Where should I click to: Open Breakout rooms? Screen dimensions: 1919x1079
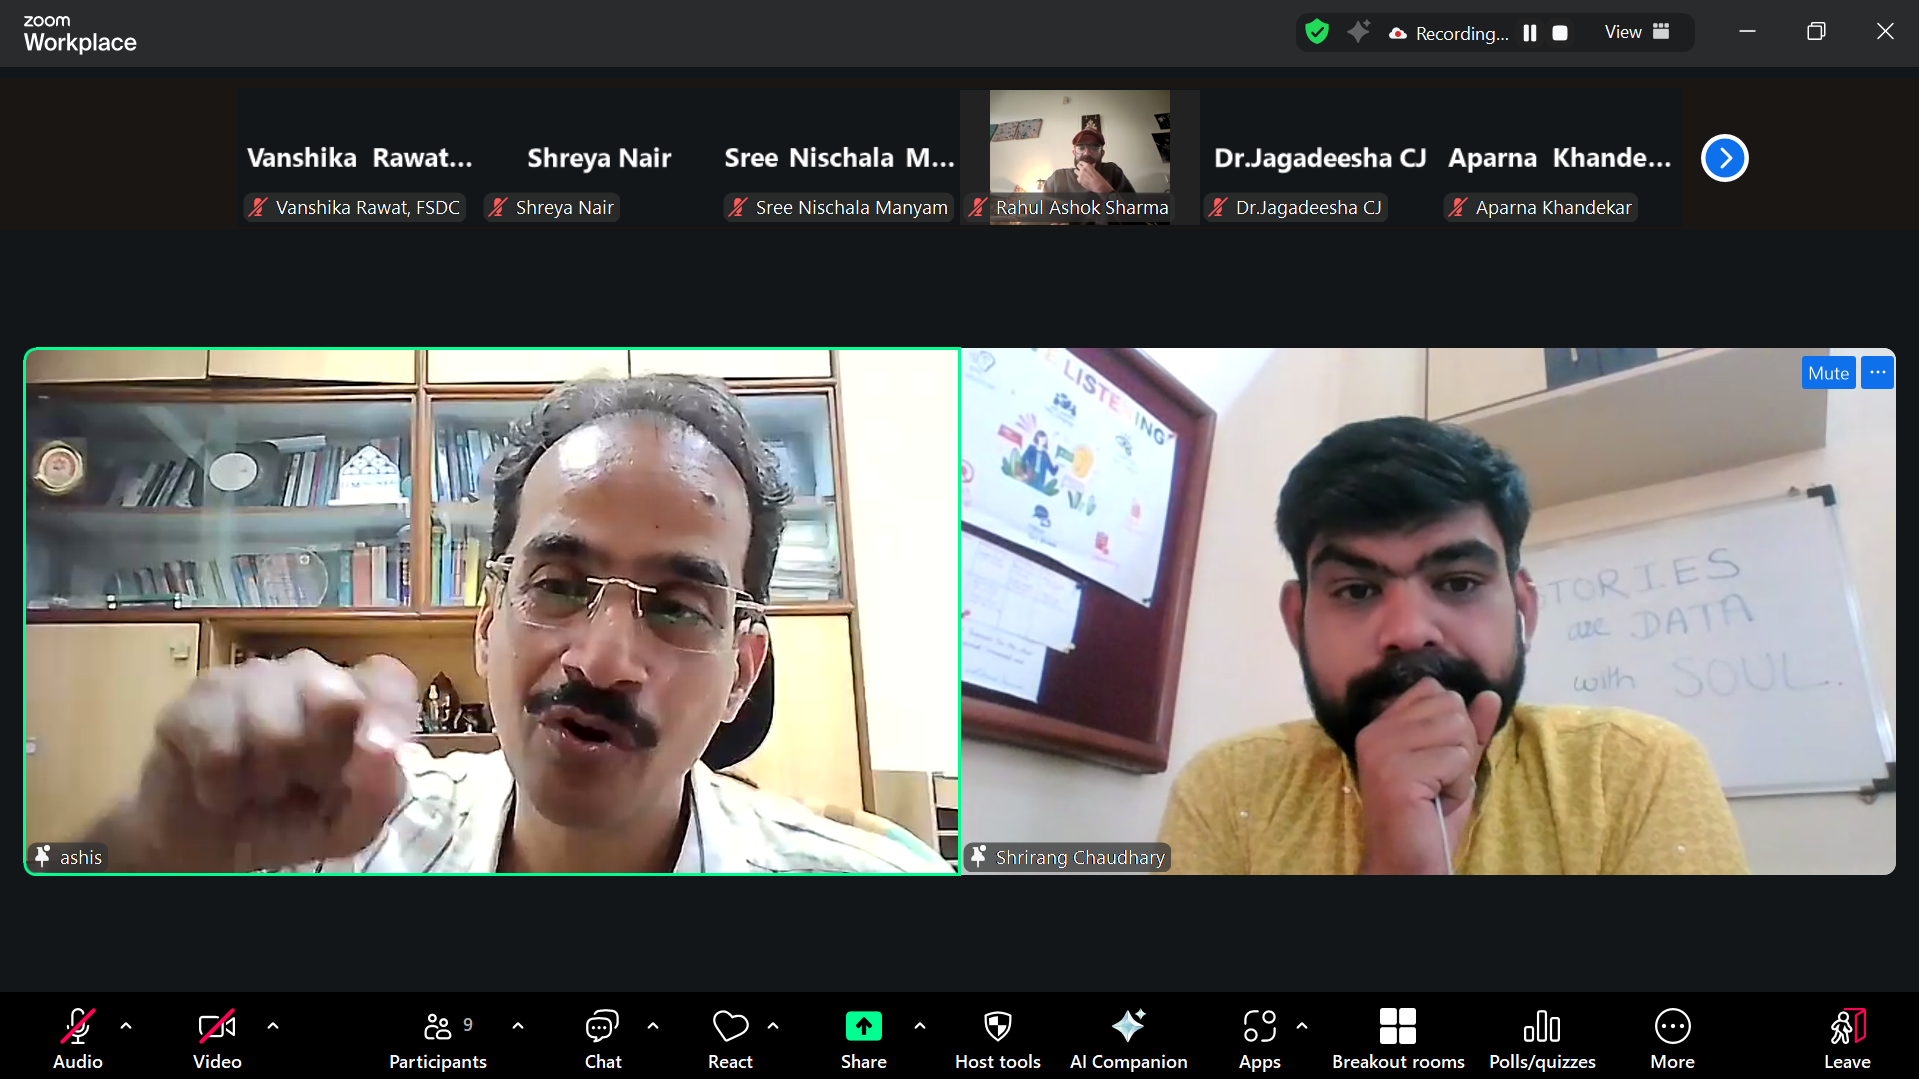(x=1397, y=1037)
